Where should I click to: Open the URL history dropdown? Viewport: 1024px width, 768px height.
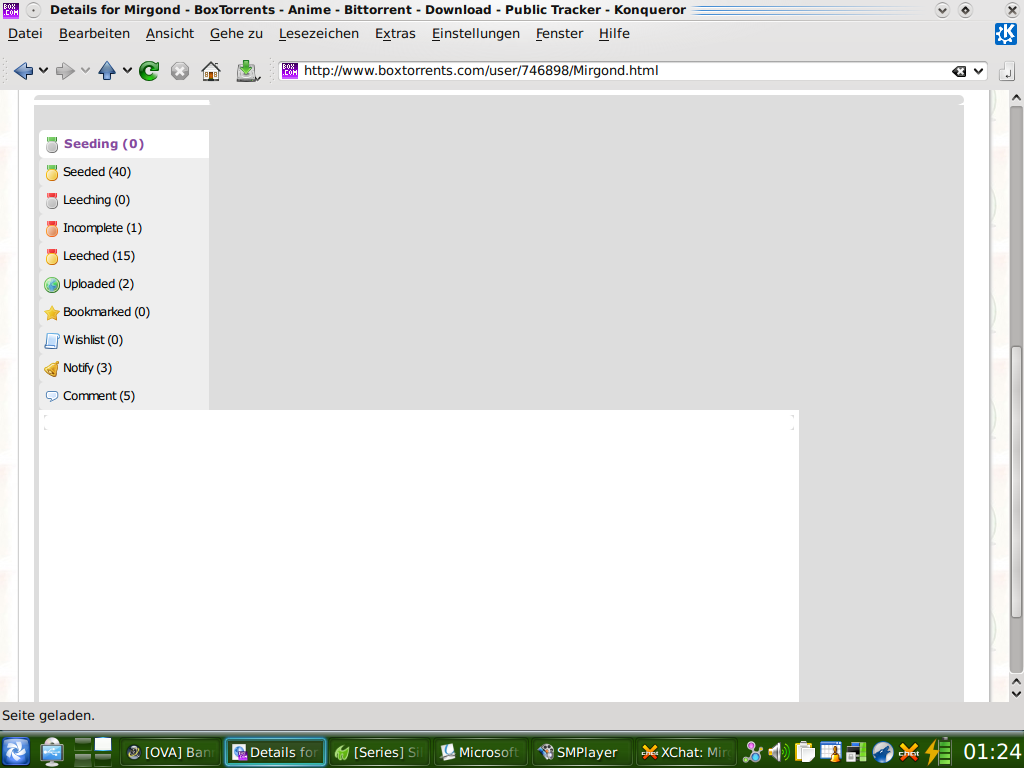point(979,71)
